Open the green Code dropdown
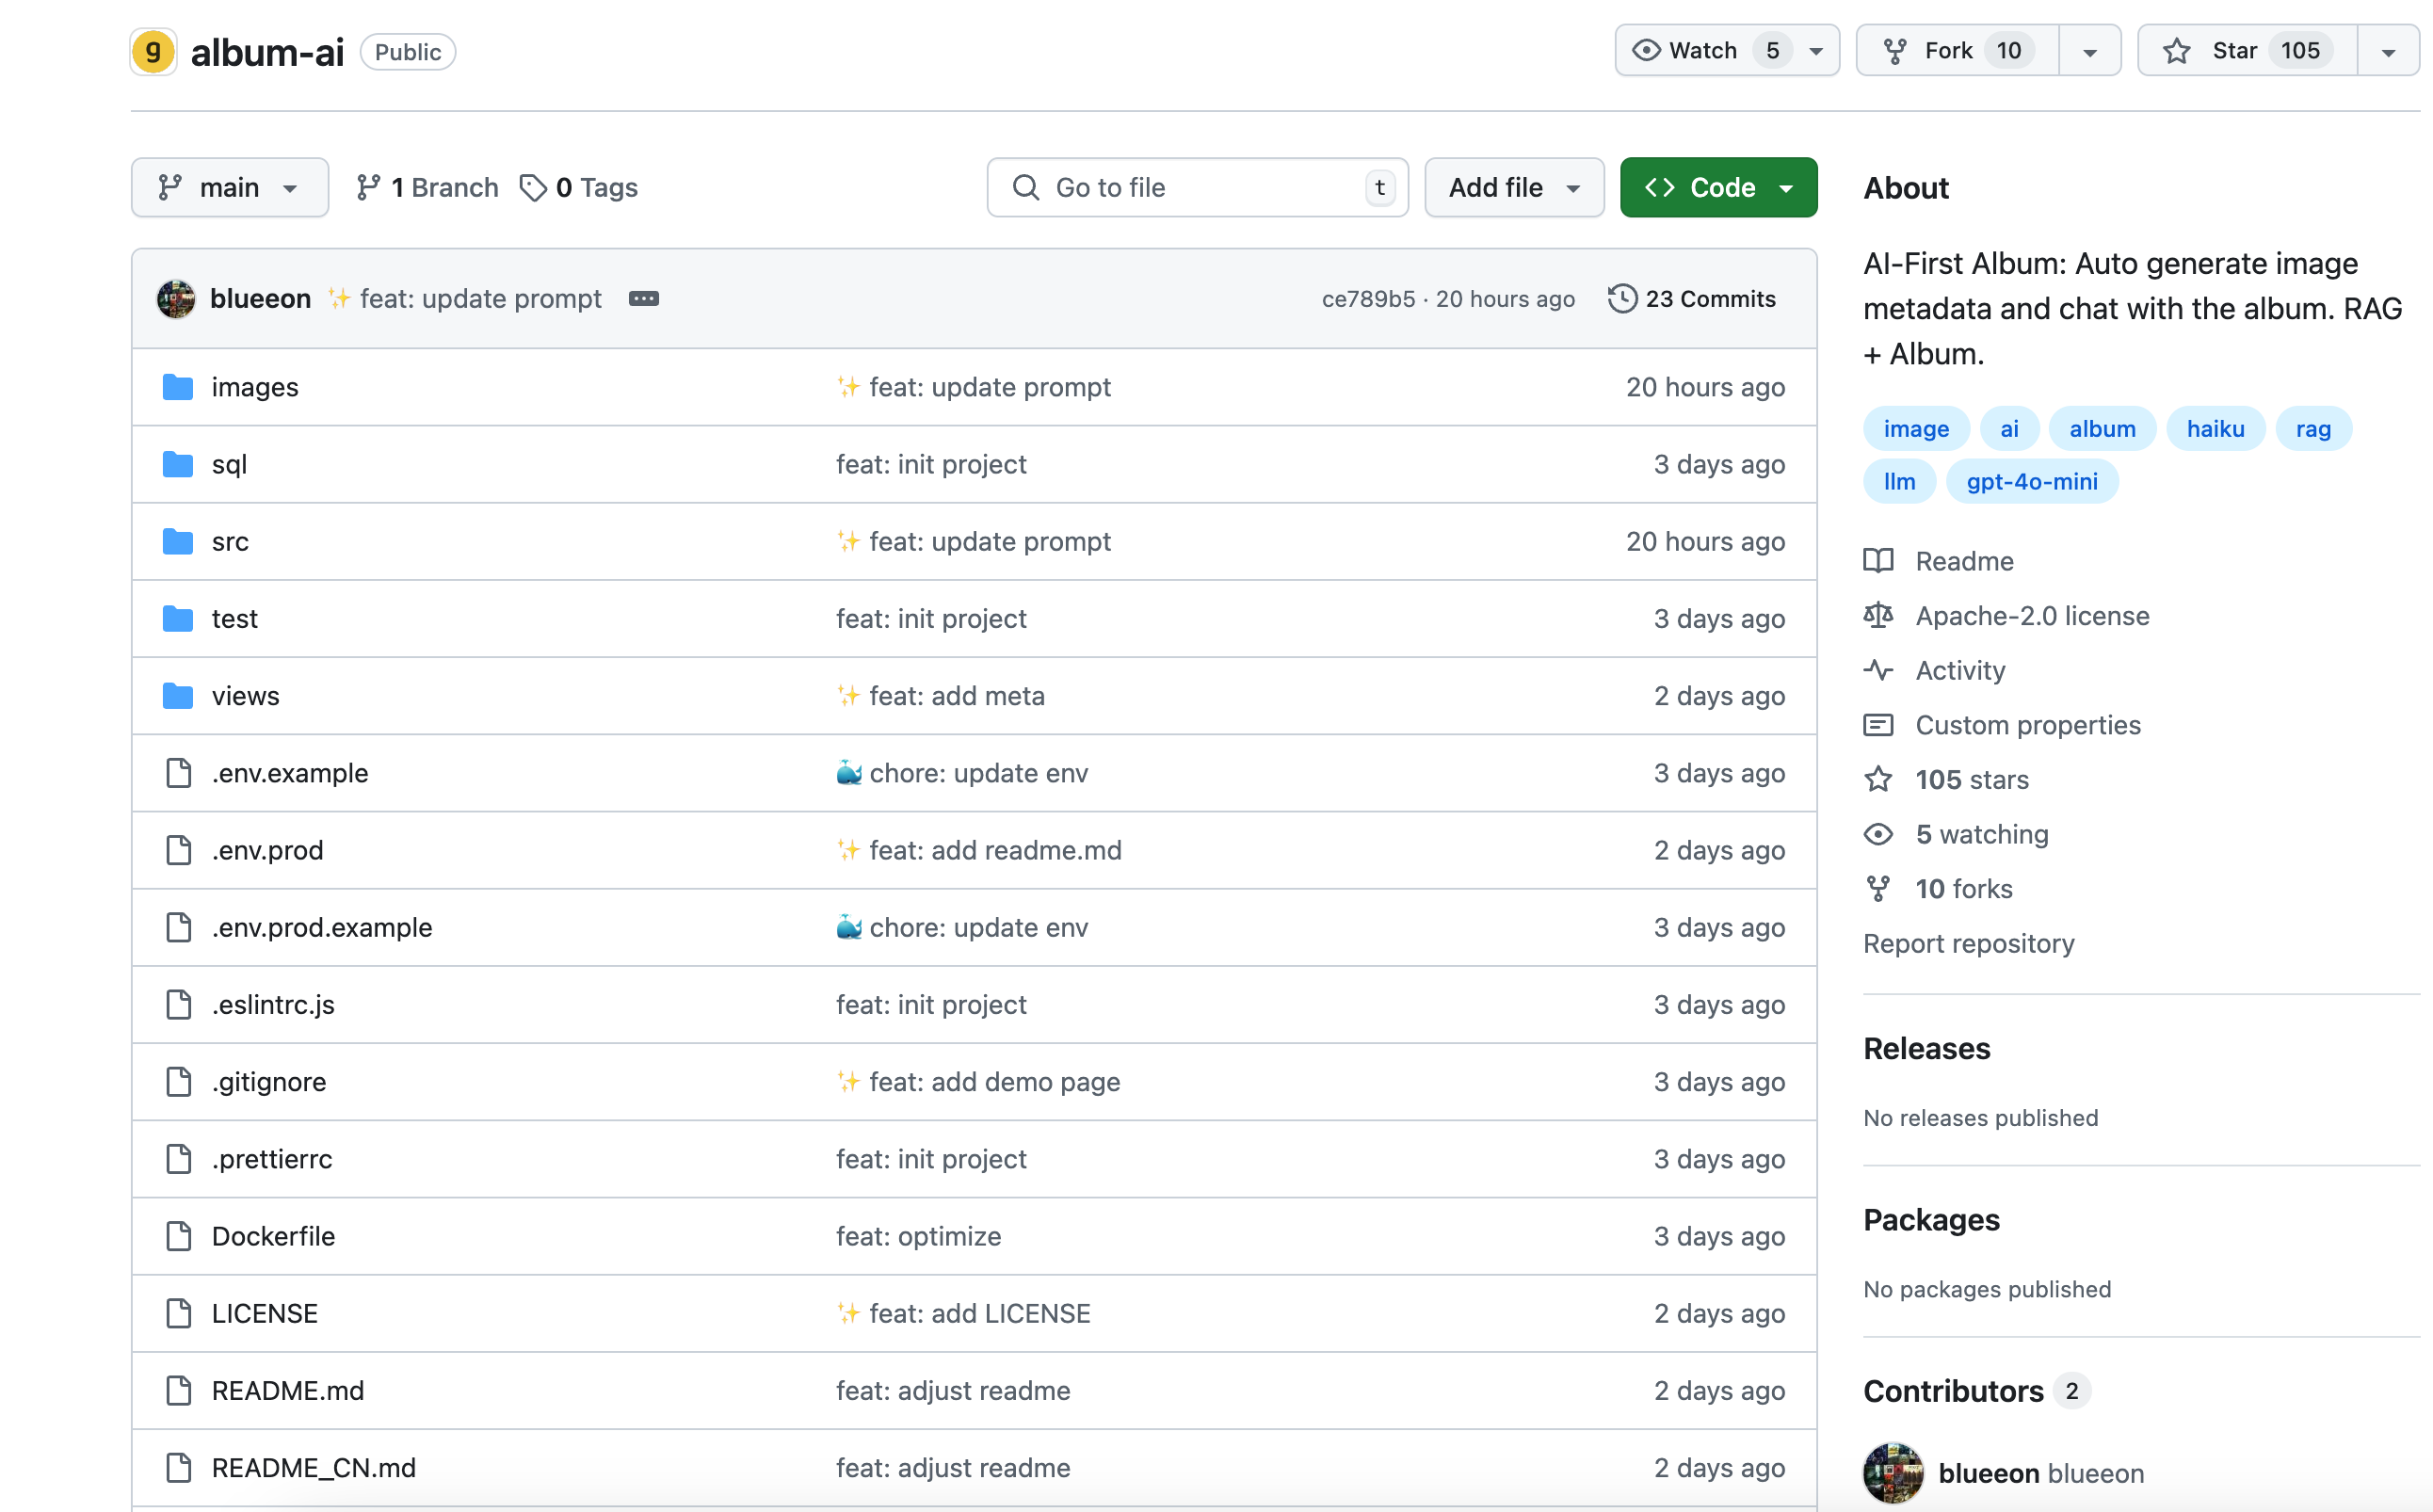The image size is (2433, 1512). [x=1717, y=187]
